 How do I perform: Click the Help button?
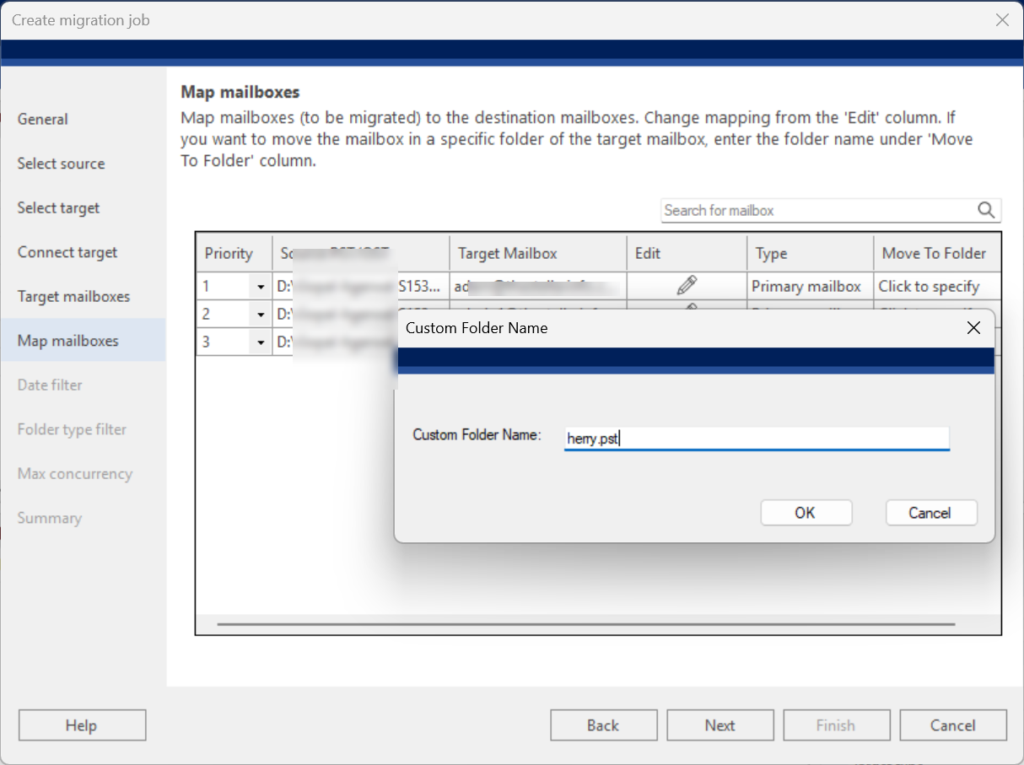[x=82, y=725]
